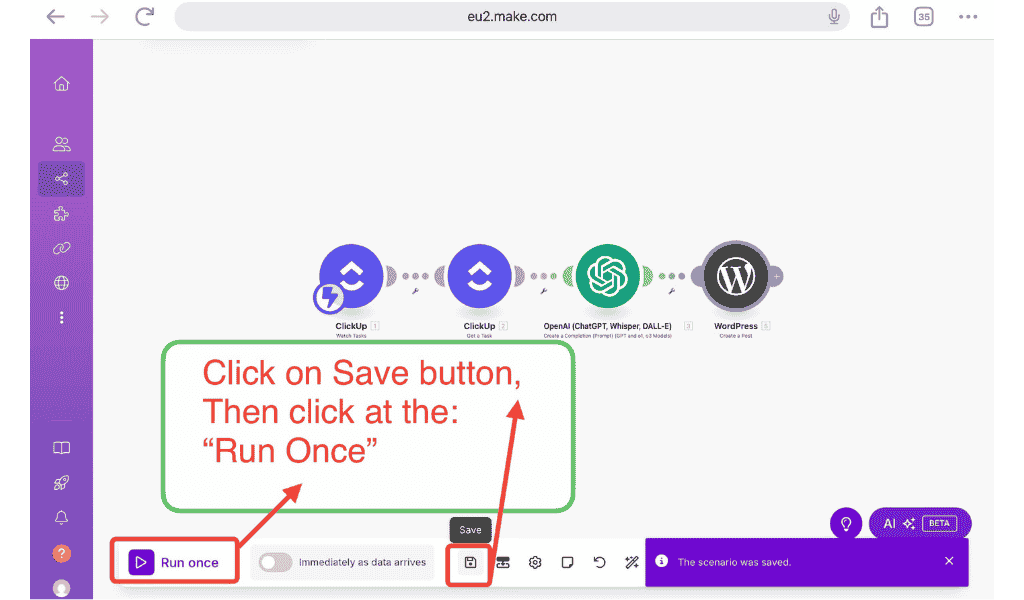The height and width of the screenshot is (600, 1024).
Task: Go back with the browser back arrow
Action: coord(56,16)
